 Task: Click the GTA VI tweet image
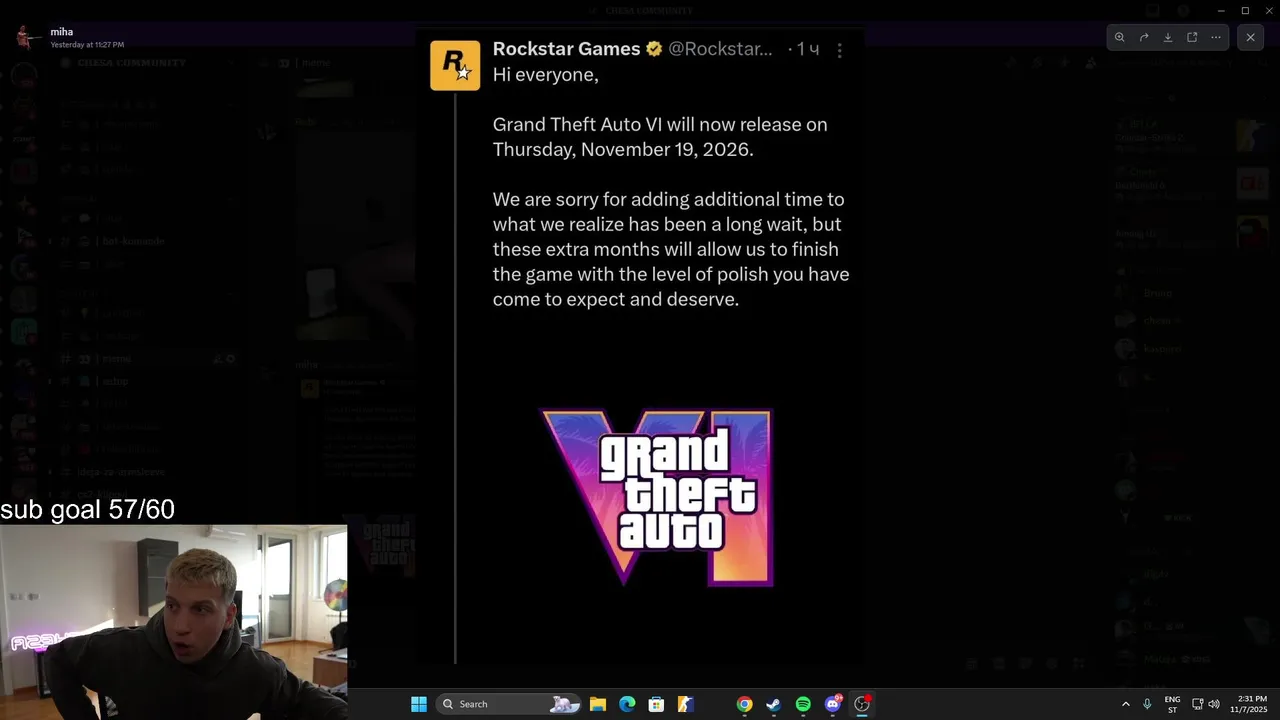[640, 346]
